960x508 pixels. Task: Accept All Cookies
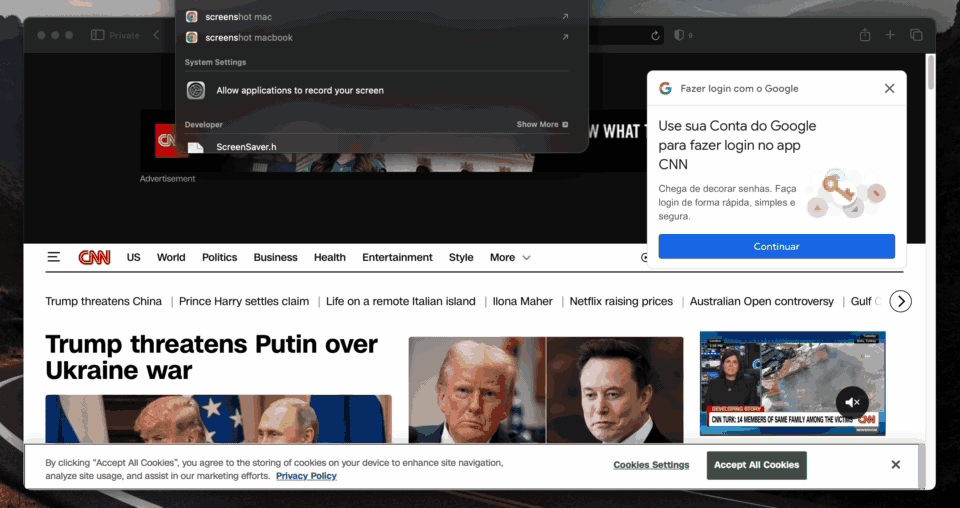click(756, 465)
